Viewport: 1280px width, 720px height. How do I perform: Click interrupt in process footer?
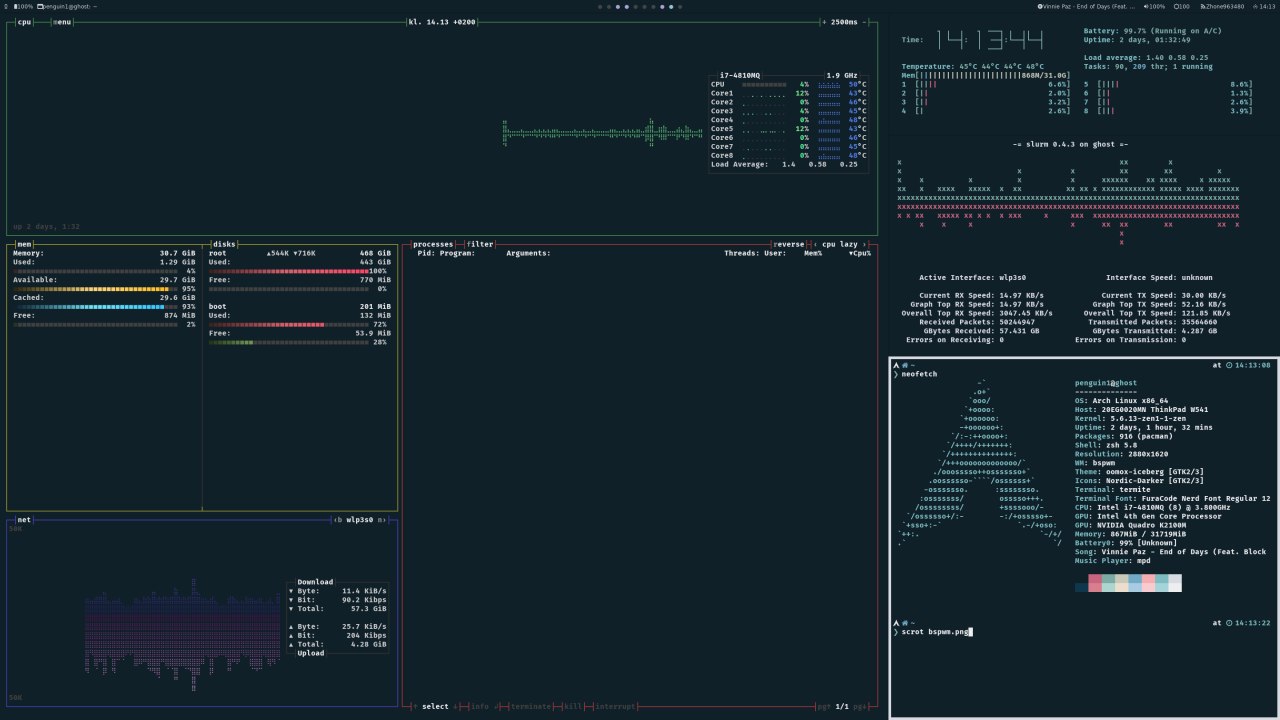click(x=615, y=706)
